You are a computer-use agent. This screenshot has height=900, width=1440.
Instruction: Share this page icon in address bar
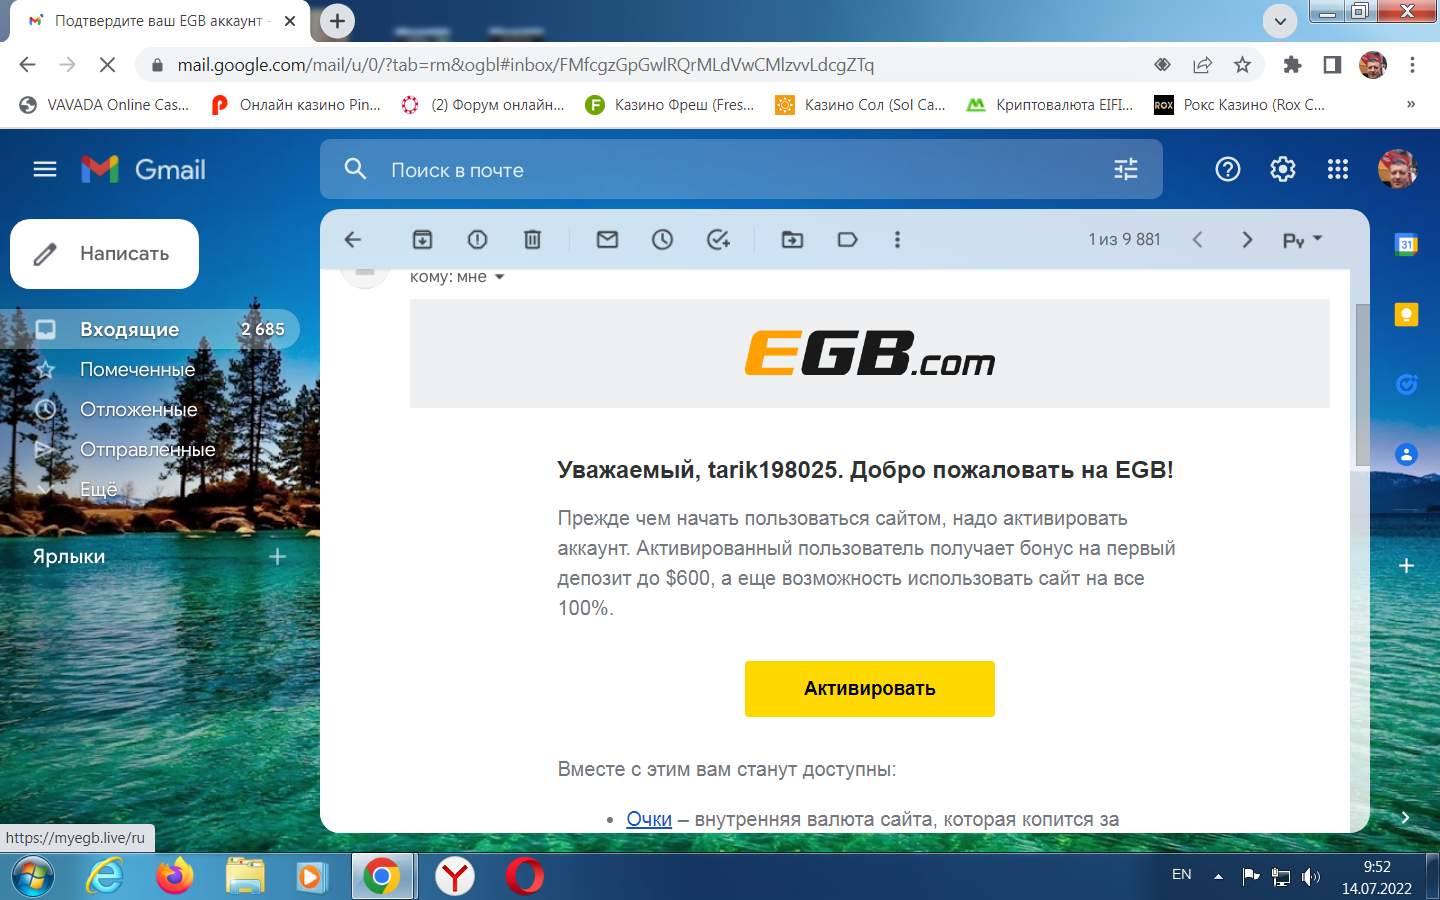[1202, 65]
